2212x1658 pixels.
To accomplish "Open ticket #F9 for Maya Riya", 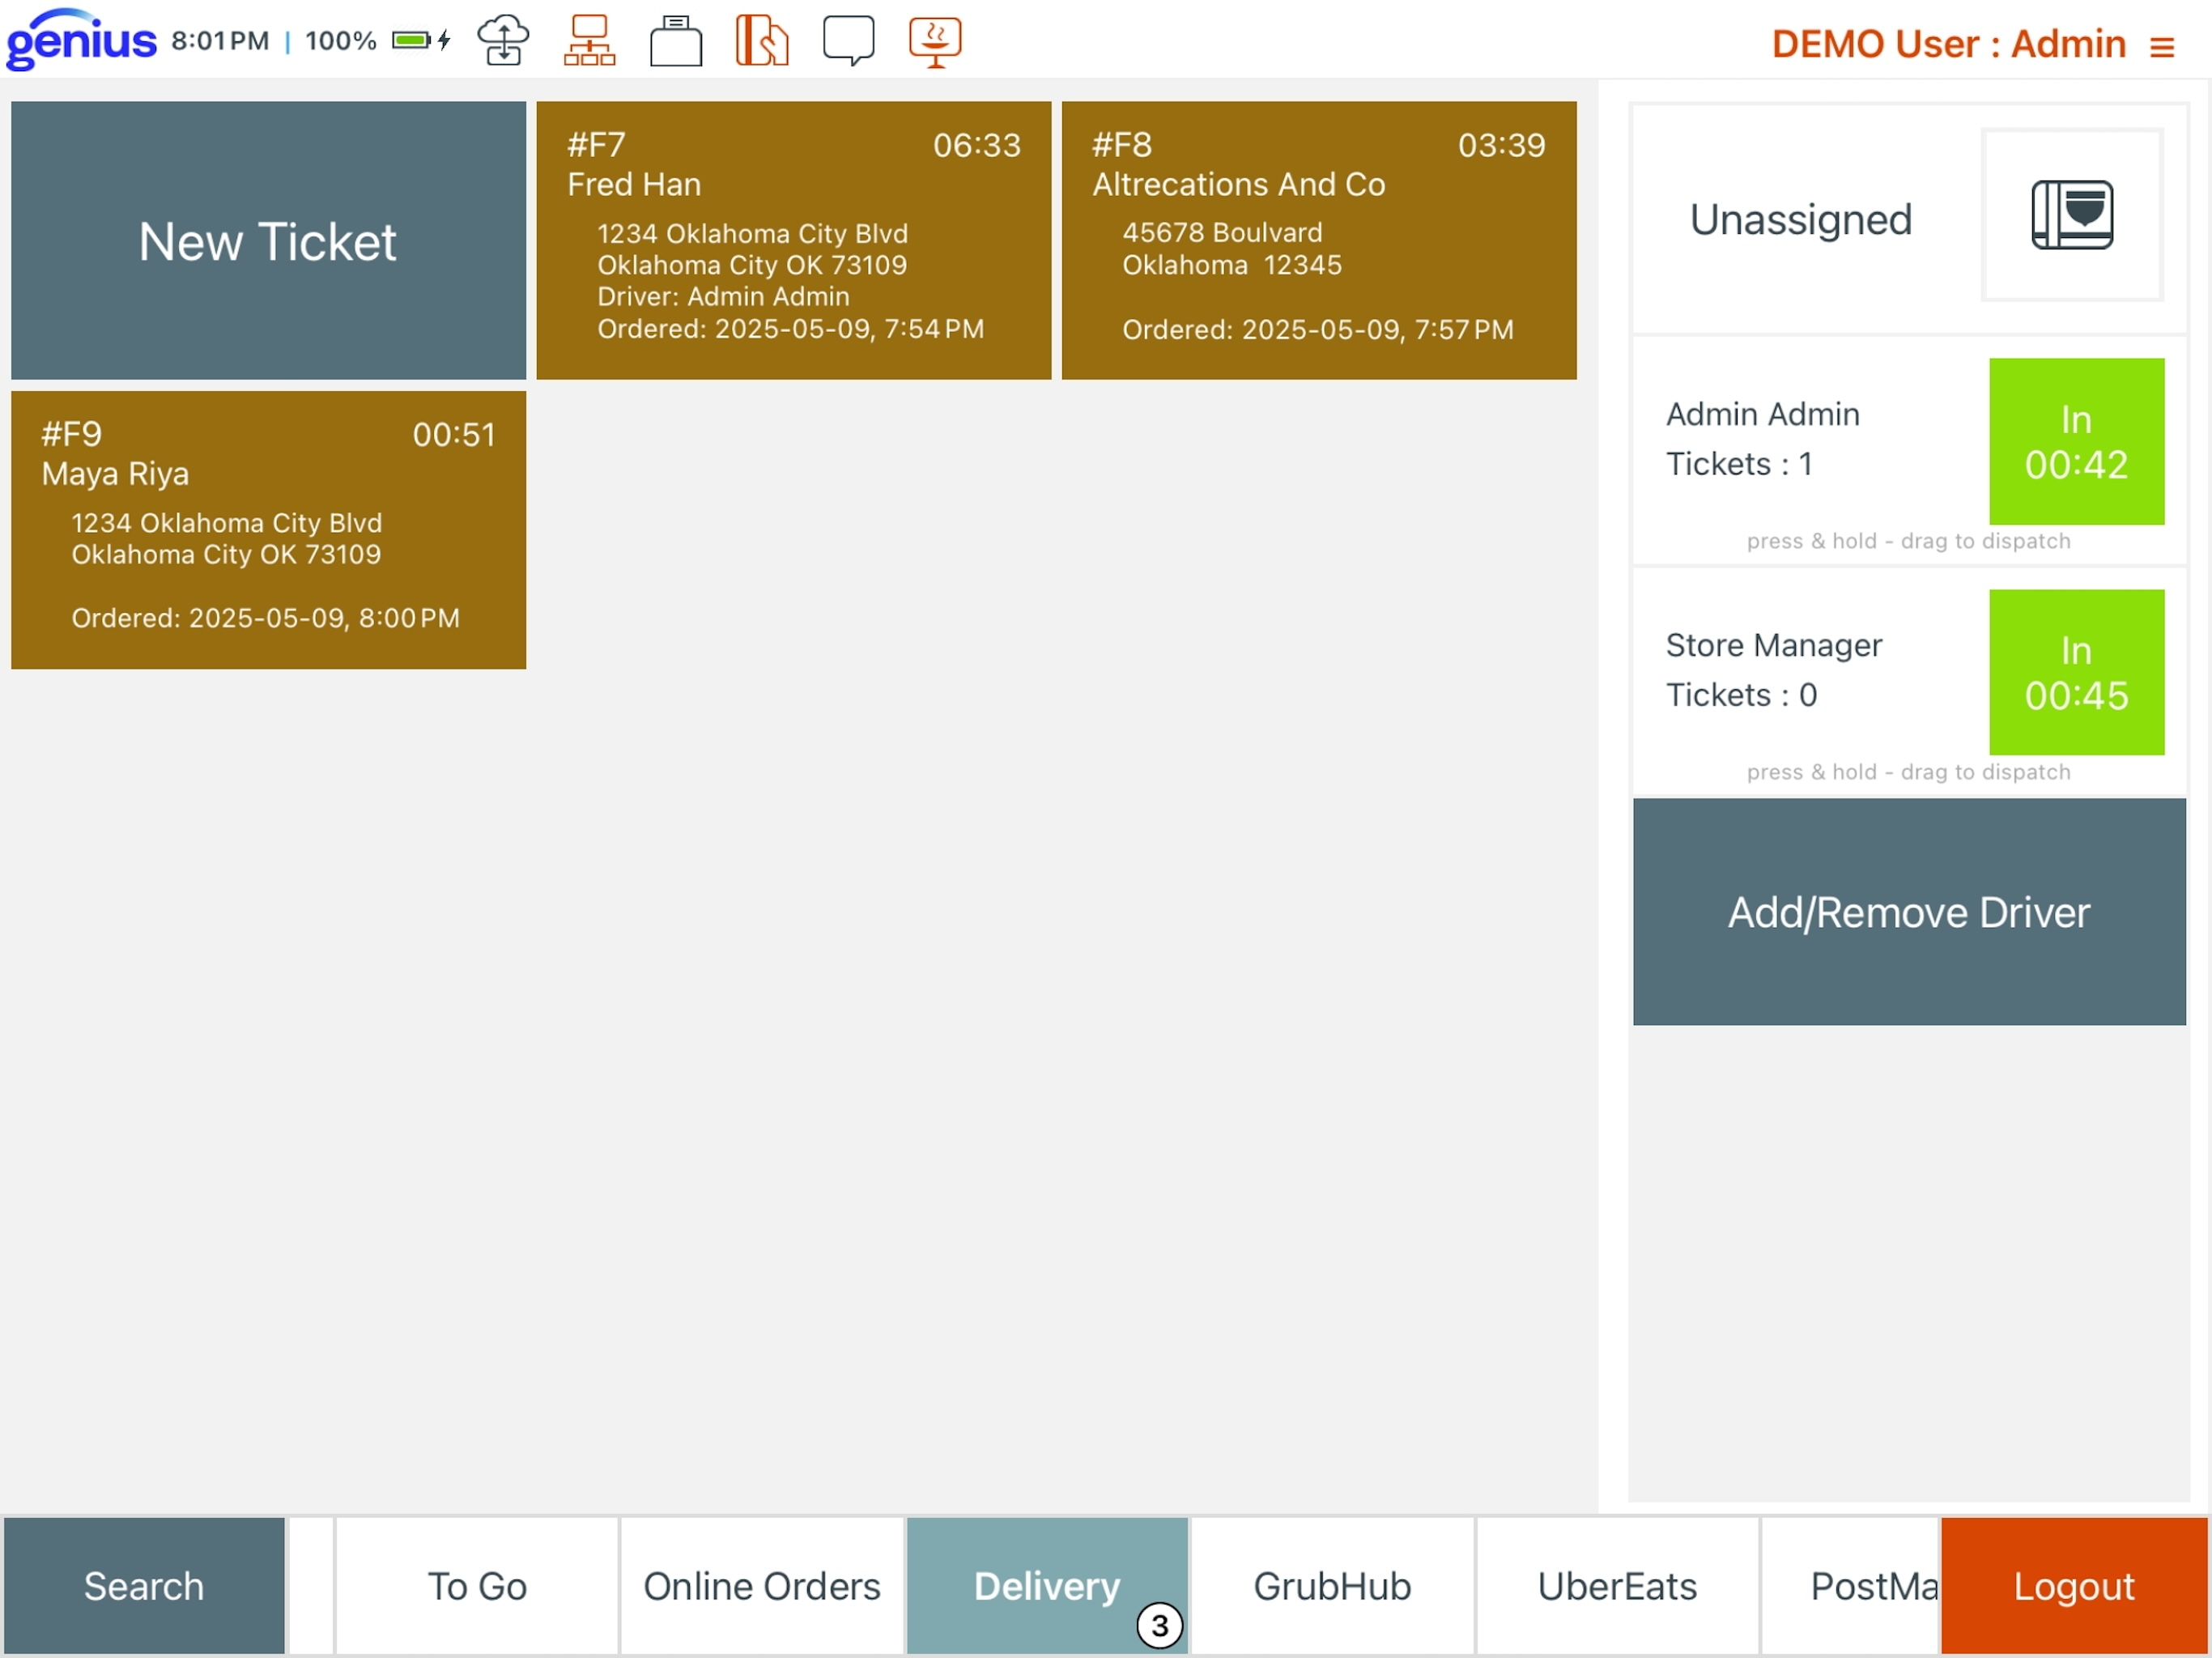I will 268,530.
